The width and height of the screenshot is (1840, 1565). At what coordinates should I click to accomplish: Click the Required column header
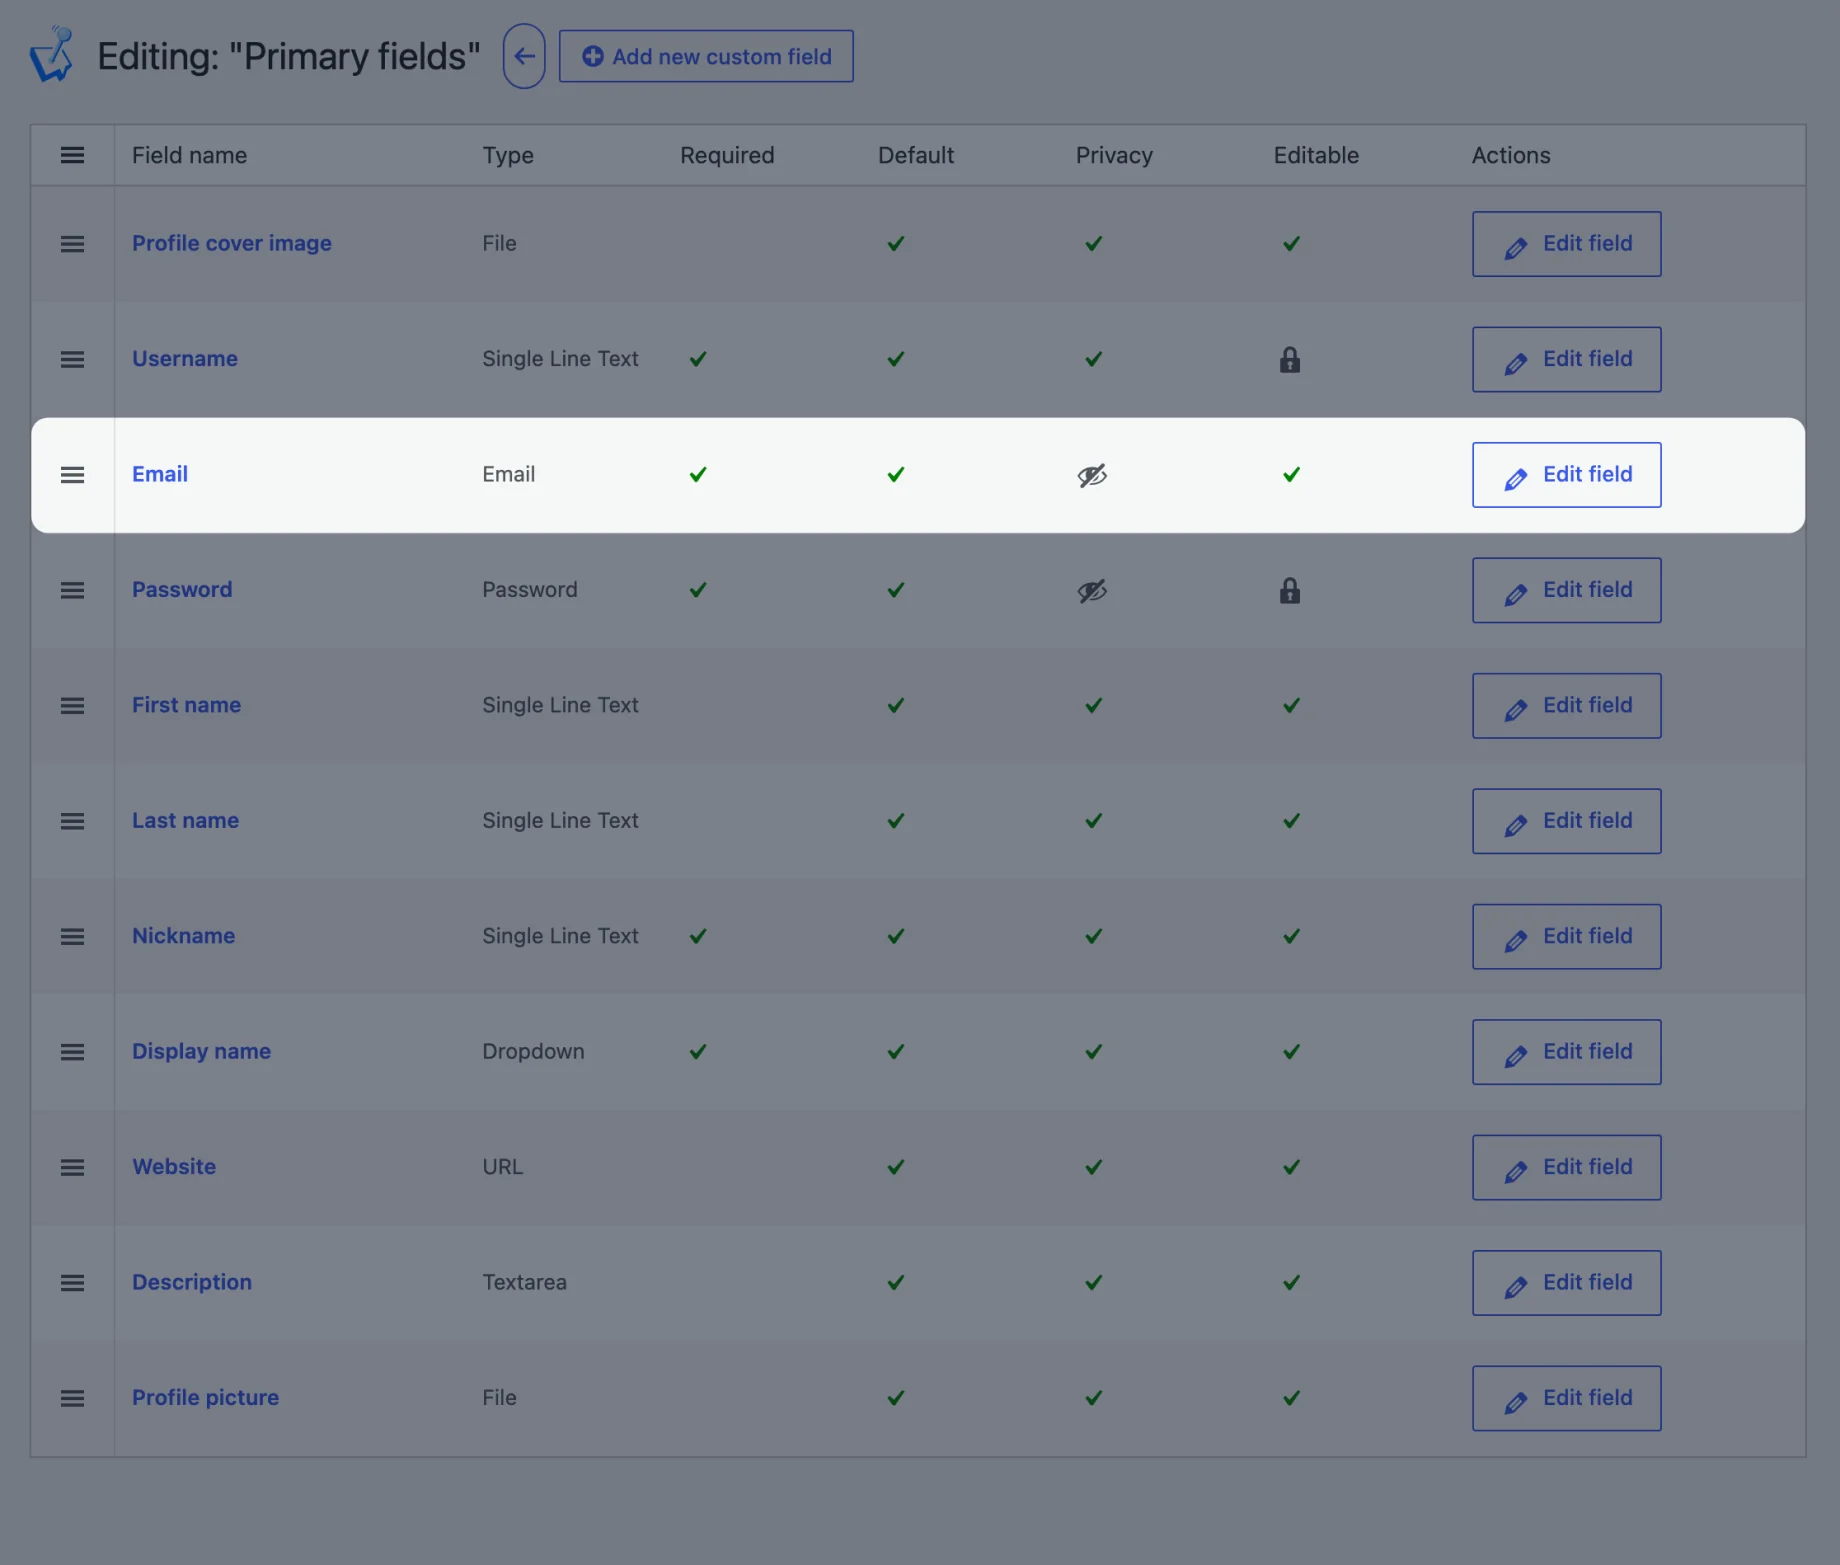(x=727, y=155)
